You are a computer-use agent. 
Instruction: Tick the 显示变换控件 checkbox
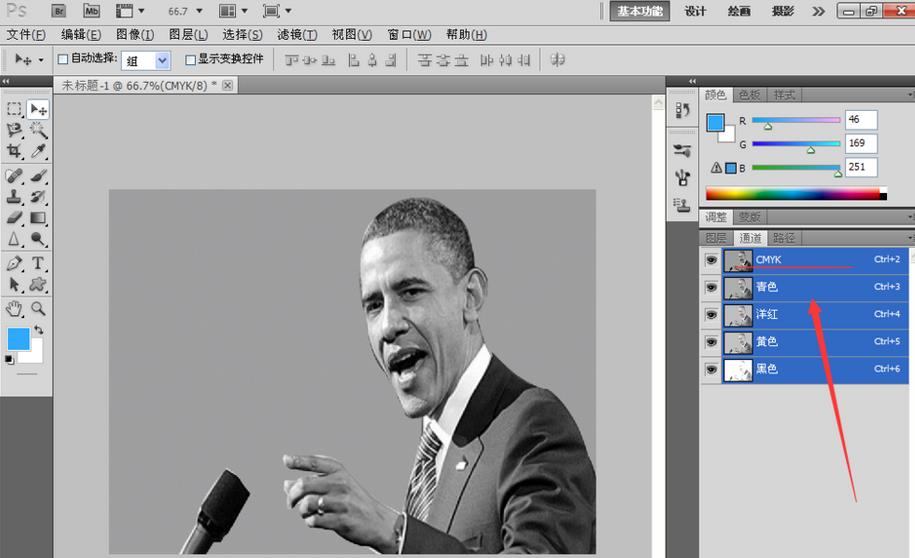pyautogui.click(x=190, y=59)
